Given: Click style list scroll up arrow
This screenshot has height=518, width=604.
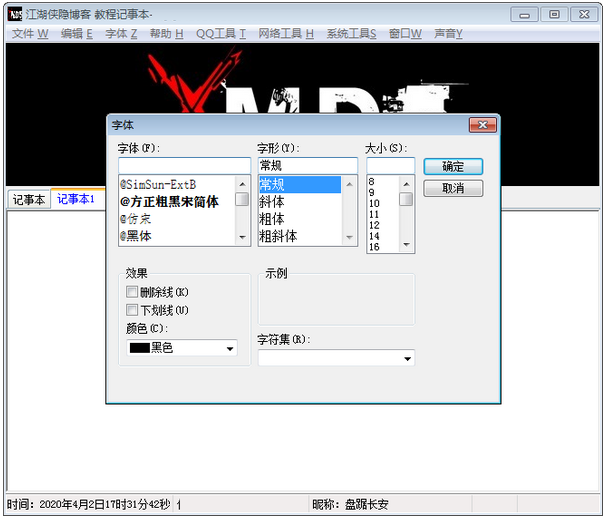Looking at the screenshot, I should coord(349,184).
